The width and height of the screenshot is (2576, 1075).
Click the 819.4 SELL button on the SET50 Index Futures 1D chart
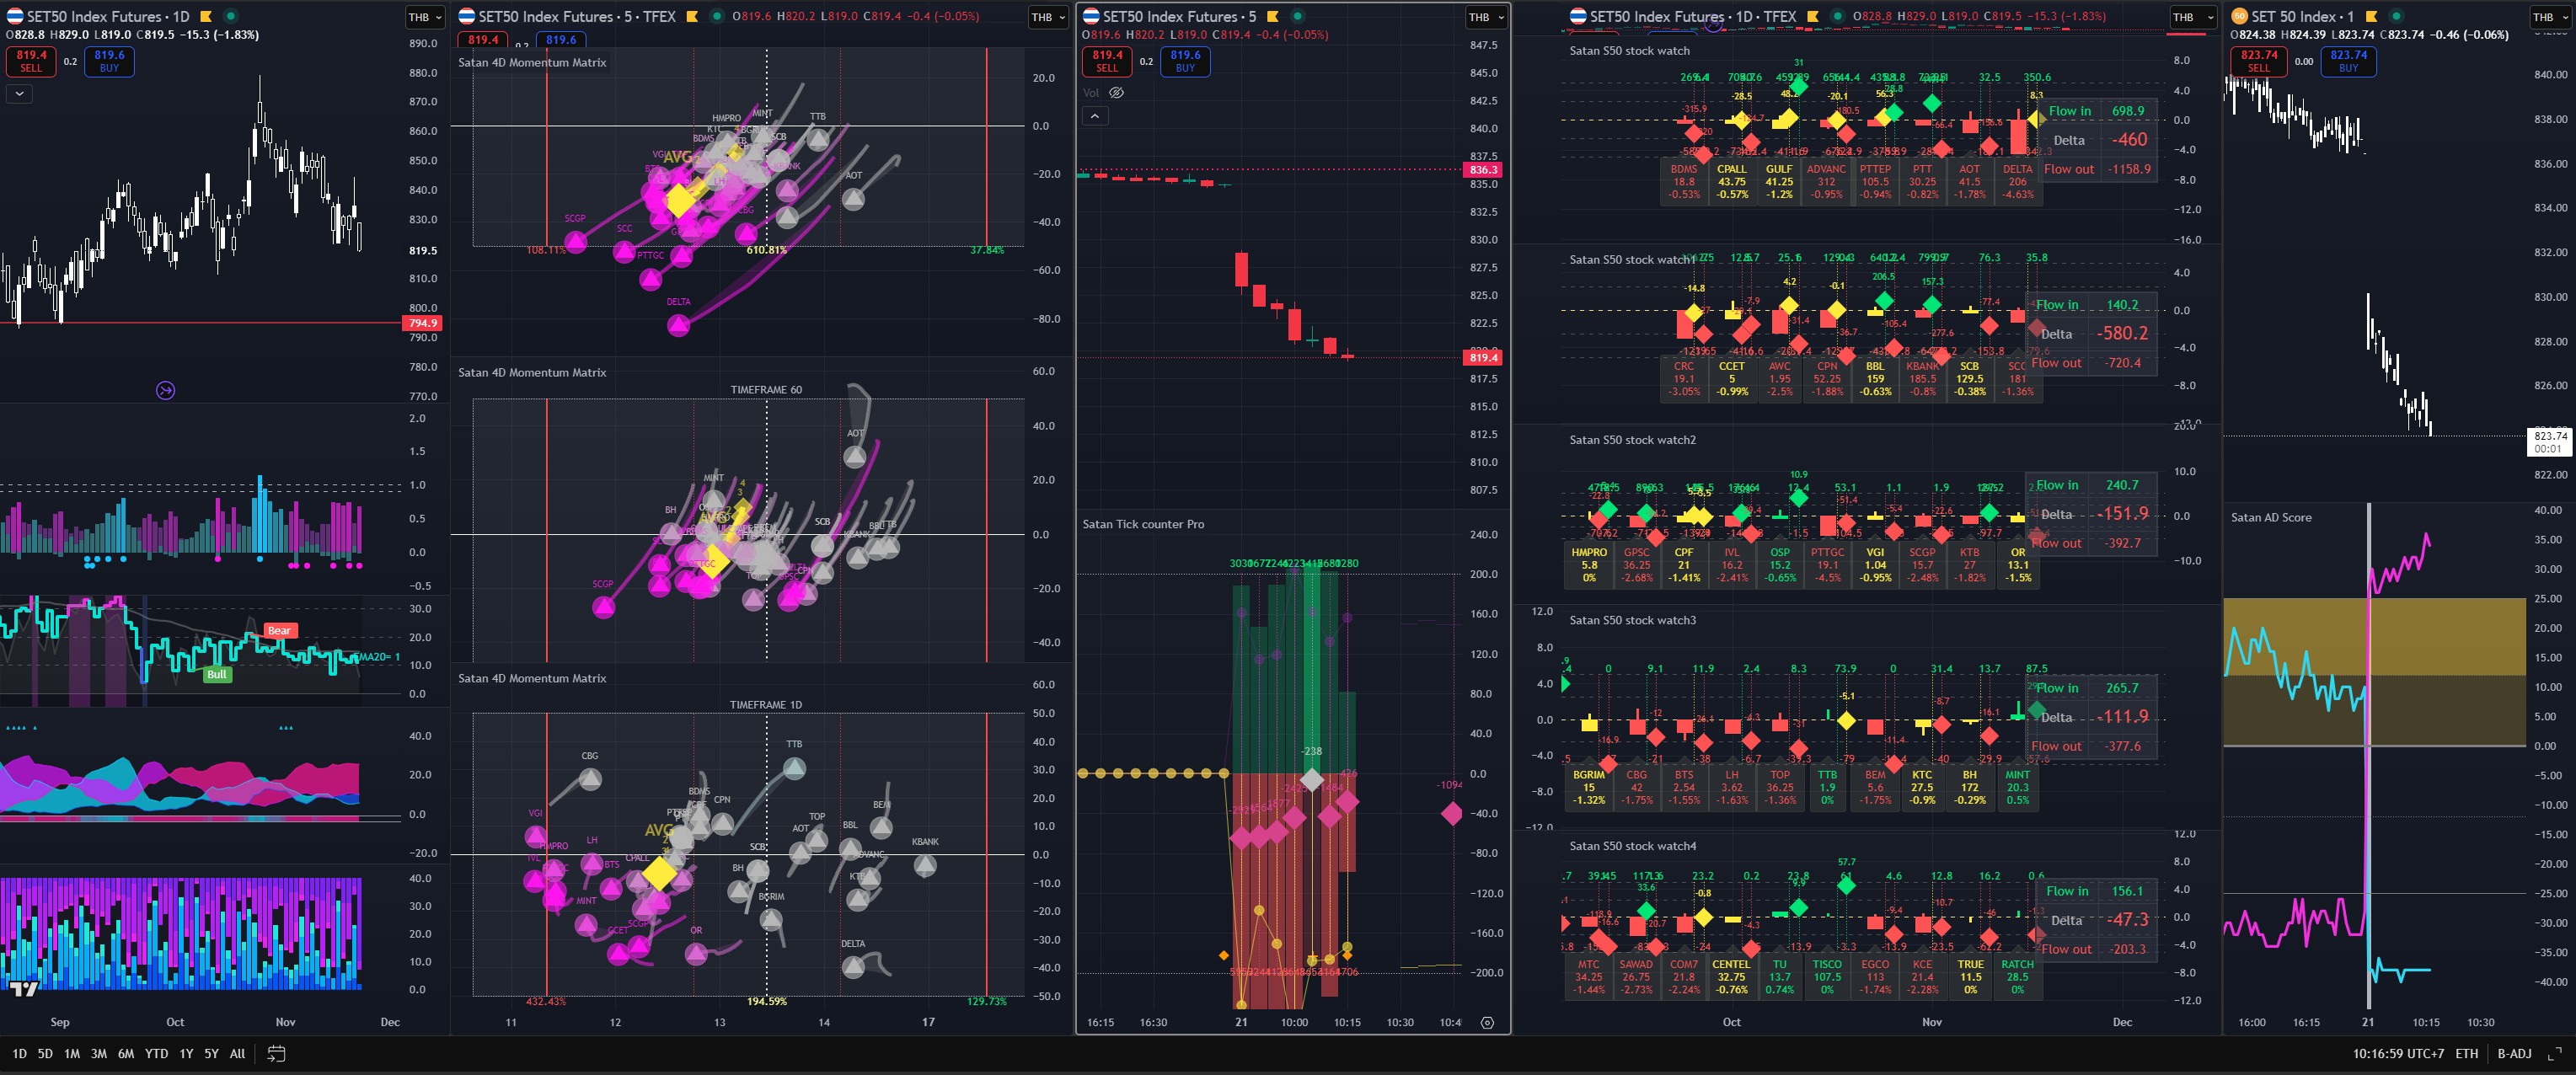[31, 61]
